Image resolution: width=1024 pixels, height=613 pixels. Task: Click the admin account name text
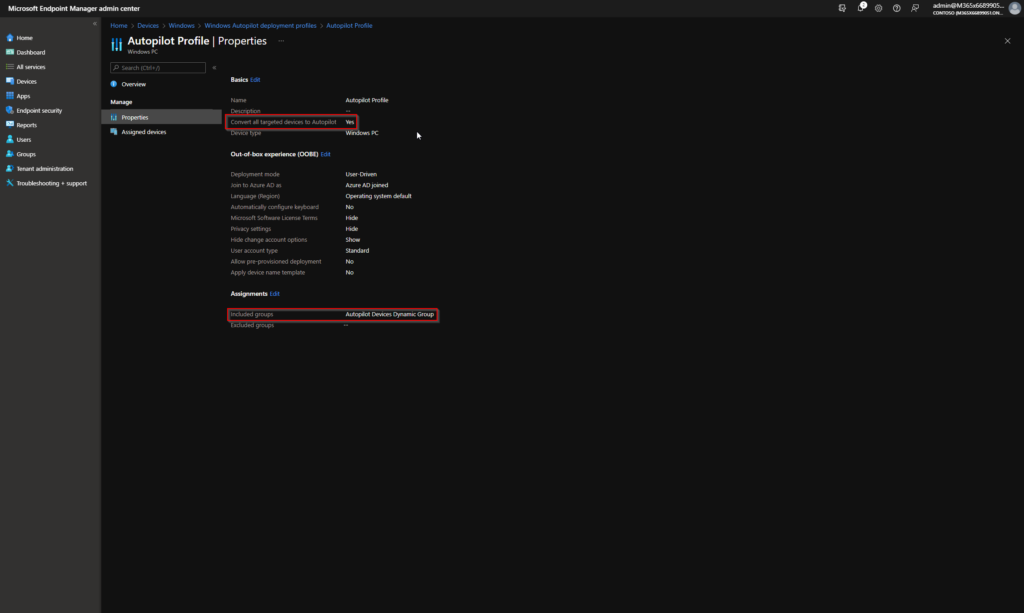point(967,6)
